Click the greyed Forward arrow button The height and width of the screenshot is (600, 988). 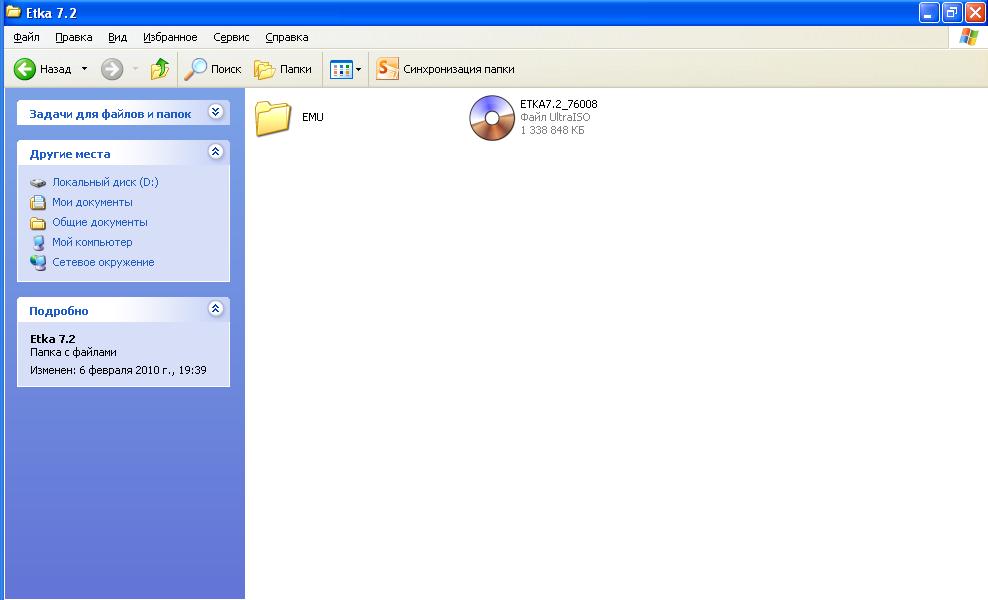(x=112, y=69)
